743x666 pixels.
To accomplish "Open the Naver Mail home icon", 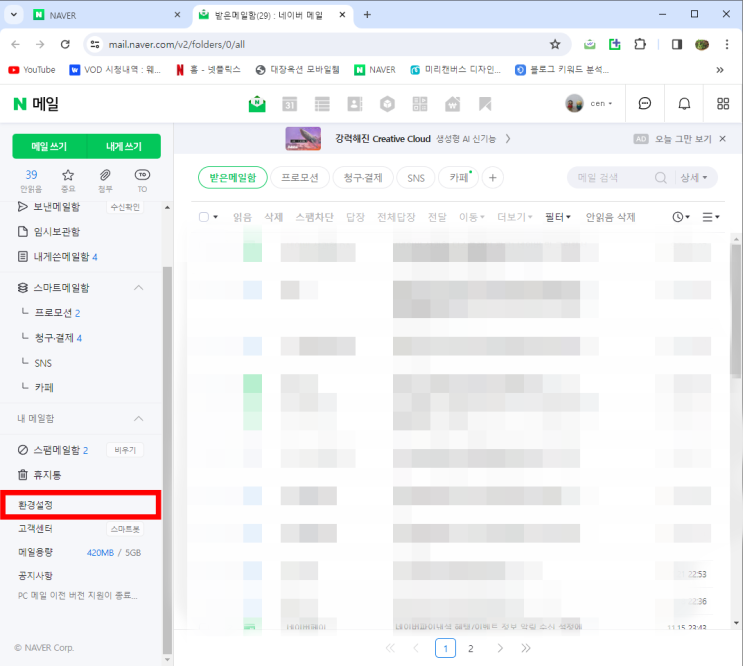I will [257, 104].
